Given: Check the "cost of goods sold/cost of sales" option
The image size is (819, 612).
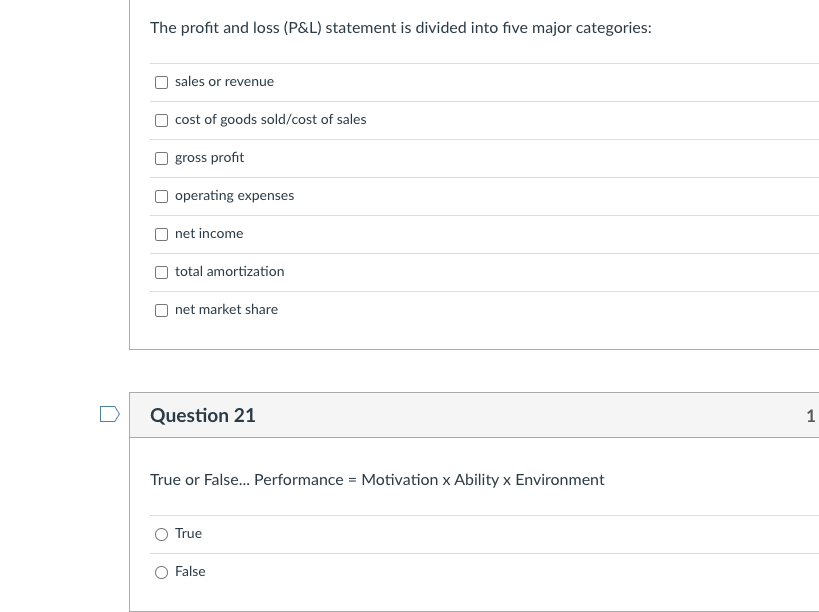Looking at the screenshot, I should tap(161, 120).
